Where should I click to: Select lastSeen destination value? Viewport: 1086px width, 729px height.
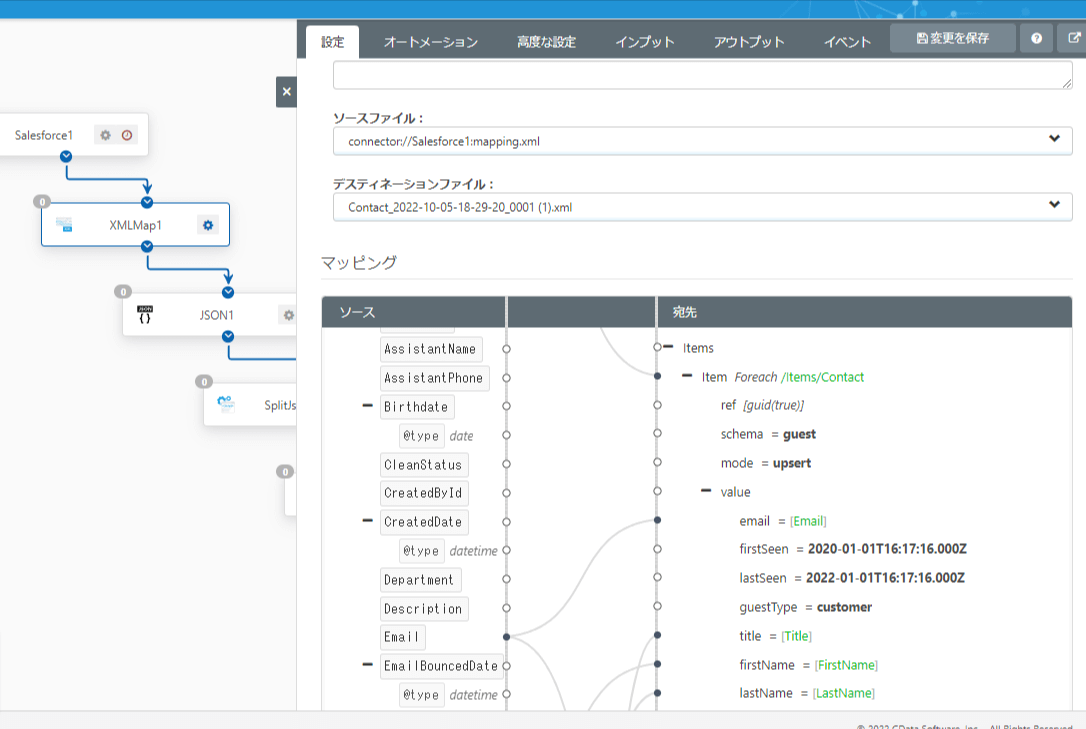(885, 578)
